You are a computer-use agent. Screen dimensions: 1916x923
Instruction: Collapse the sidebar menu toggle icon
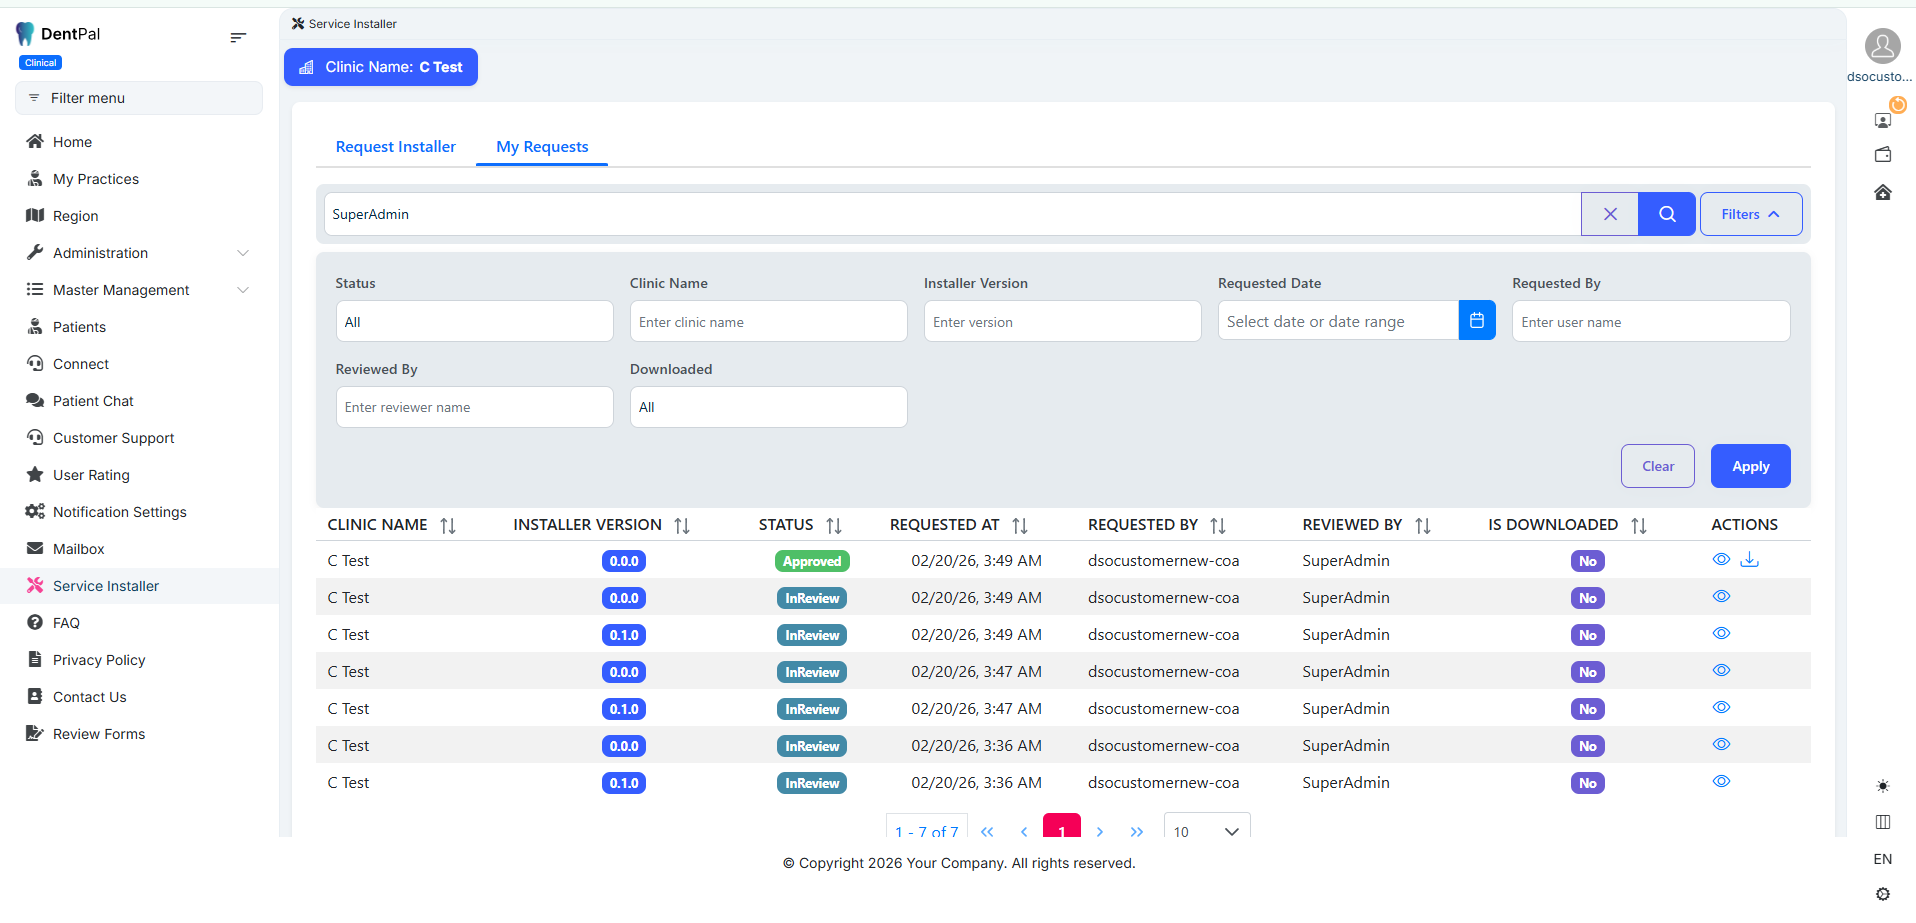coord(238,37)
